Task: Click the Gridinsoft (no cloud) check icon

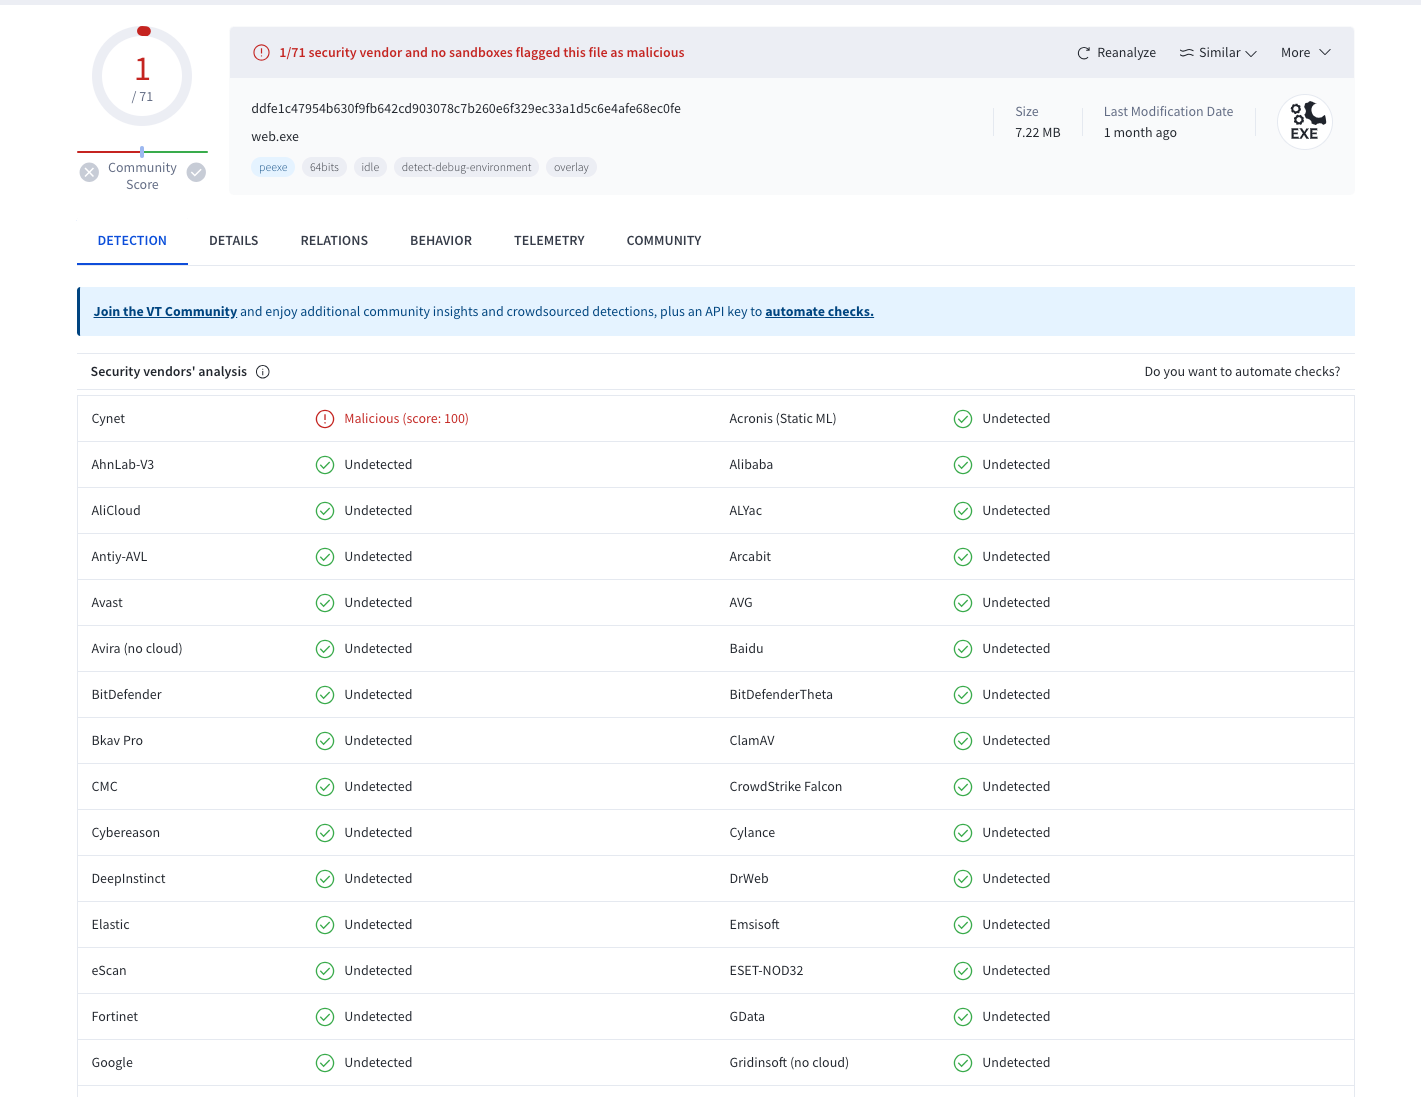Action: (963, 1063)
